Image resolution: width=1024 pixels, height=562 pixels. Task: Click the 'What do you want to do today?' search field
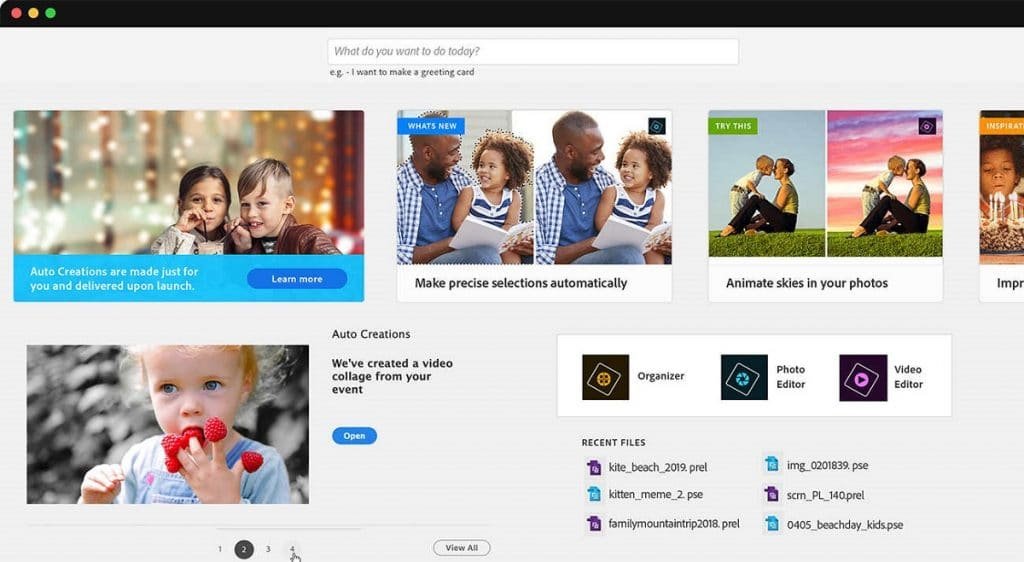point(532,52)
